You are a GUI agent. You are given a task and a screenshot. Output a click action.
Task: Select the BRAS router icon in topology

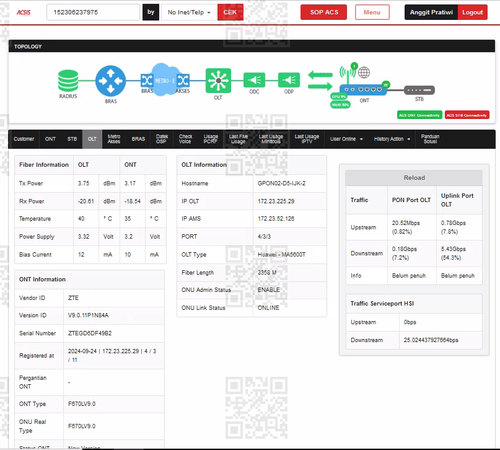coord(111,81)
